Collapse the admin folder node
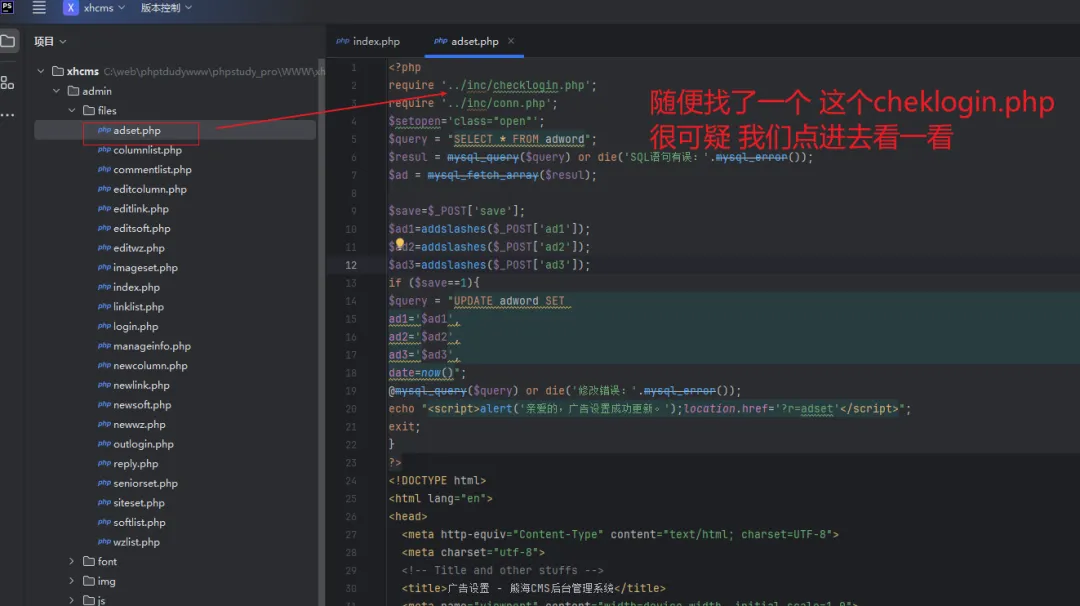The image size is (1080, 606). click(x=56, y=91)
